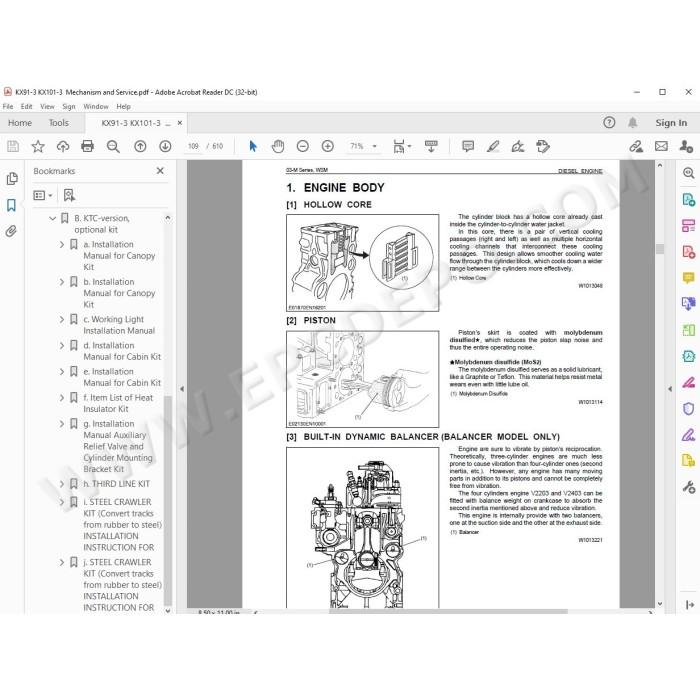Click Sign In
This screenshot has height=700, width=700.
(671, 123)
